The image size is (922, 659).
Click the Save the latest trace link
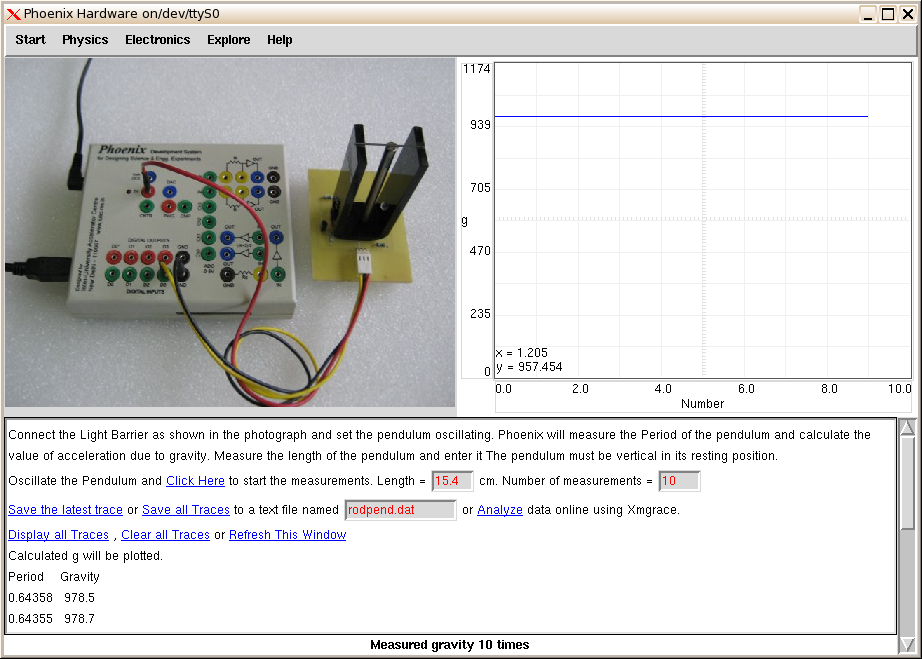[65, 510]
